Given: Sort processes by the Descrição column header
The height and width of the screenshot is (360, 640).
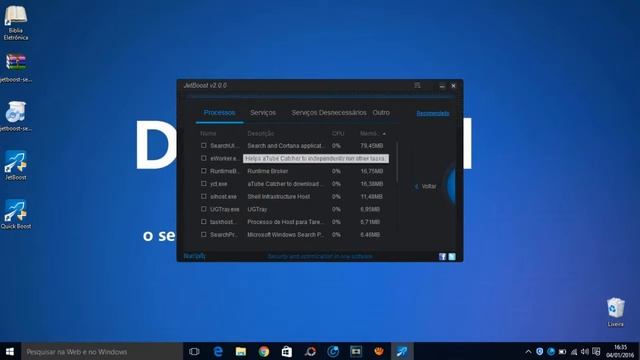Looking at the screenshot, I should (260, 133).
